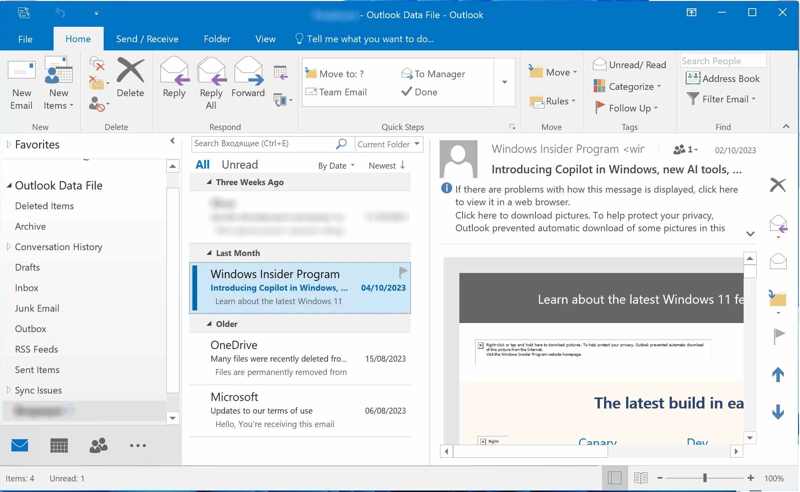Screen dimensions: 800x492
Task: Toggle the Newest sort order
Action: coord(387,165)
